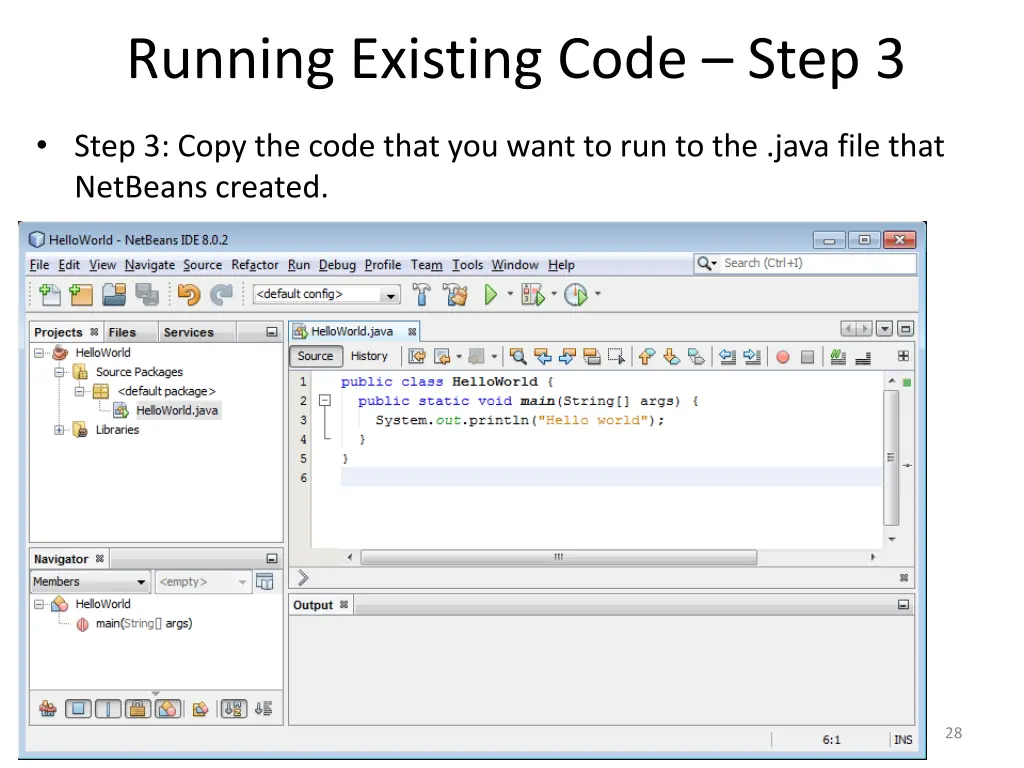The image size is (1024, 768).
Task: Toggle Show Static Members filter in Navigator
Action: pyautogui.click(x=108, y=709)
